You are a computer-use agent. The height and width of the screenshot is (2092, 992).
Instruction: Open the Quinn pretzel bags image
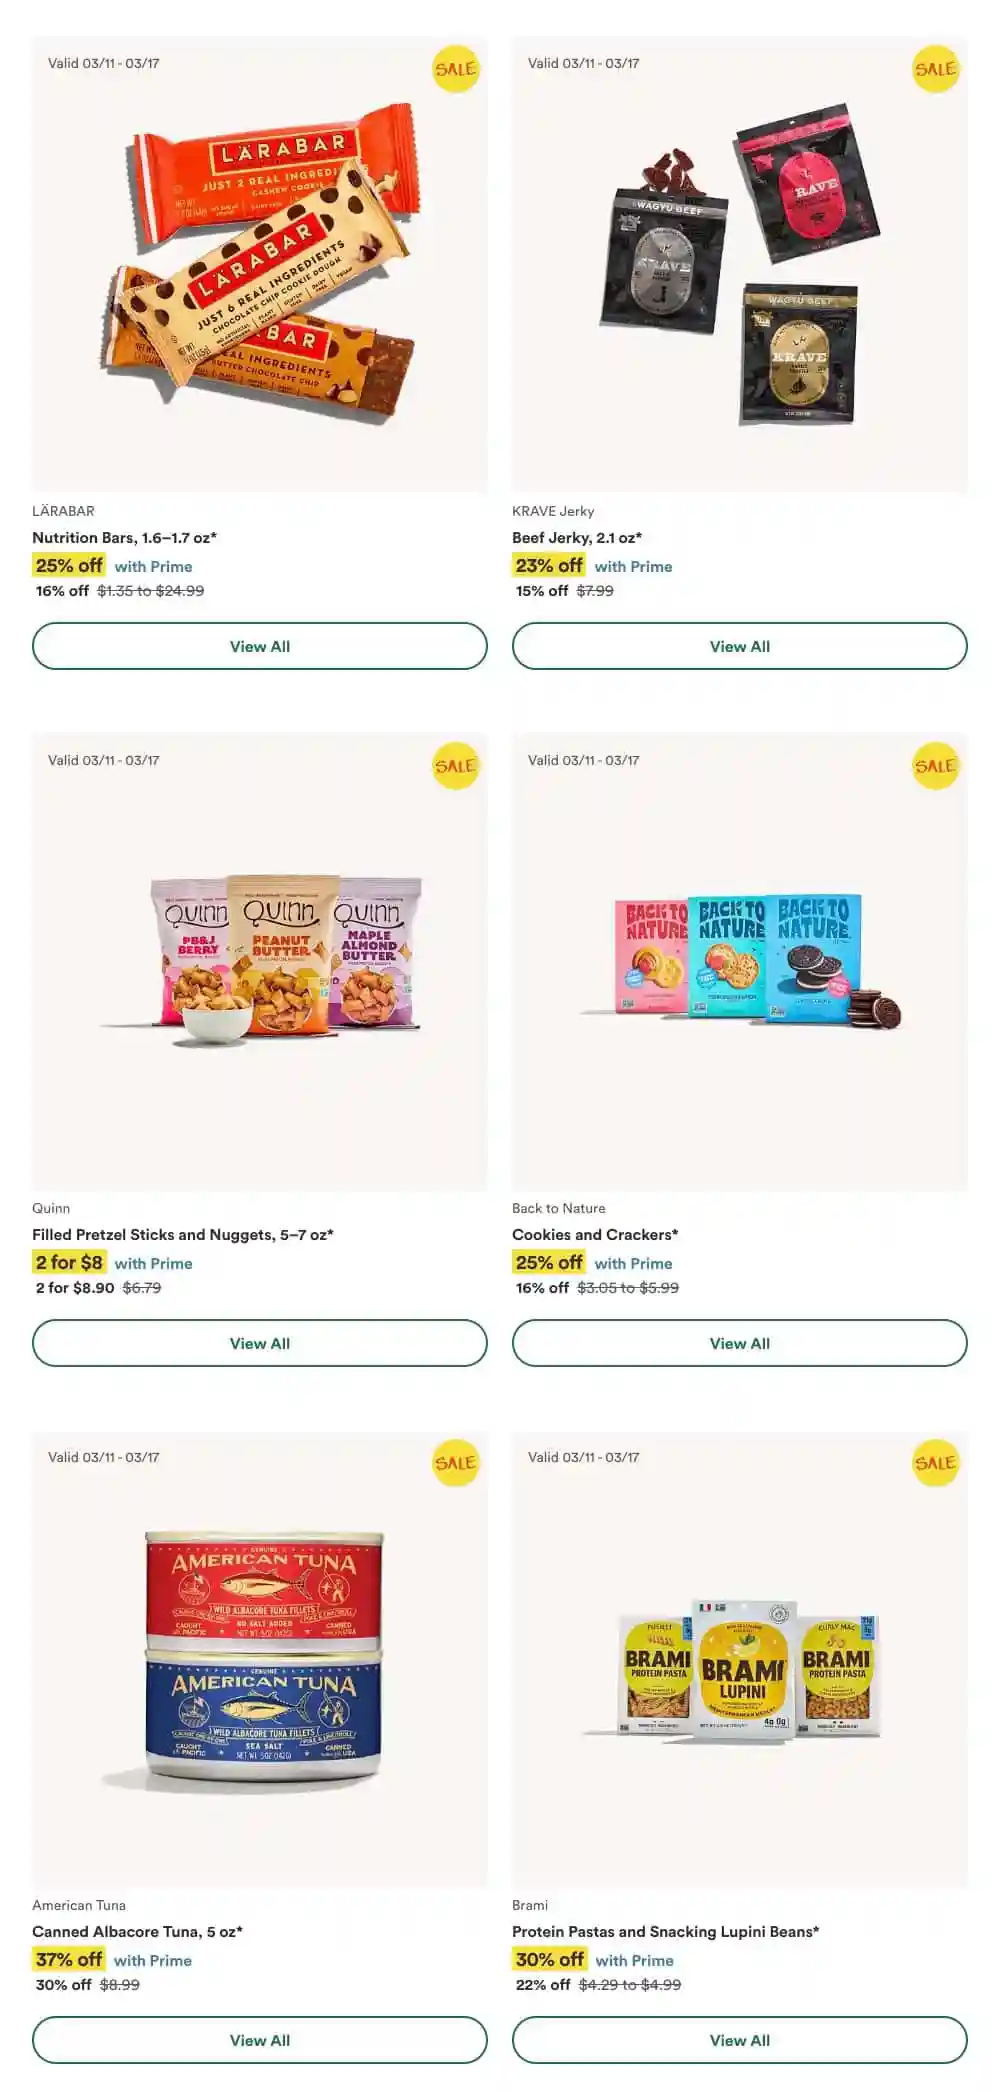point(285,957)
